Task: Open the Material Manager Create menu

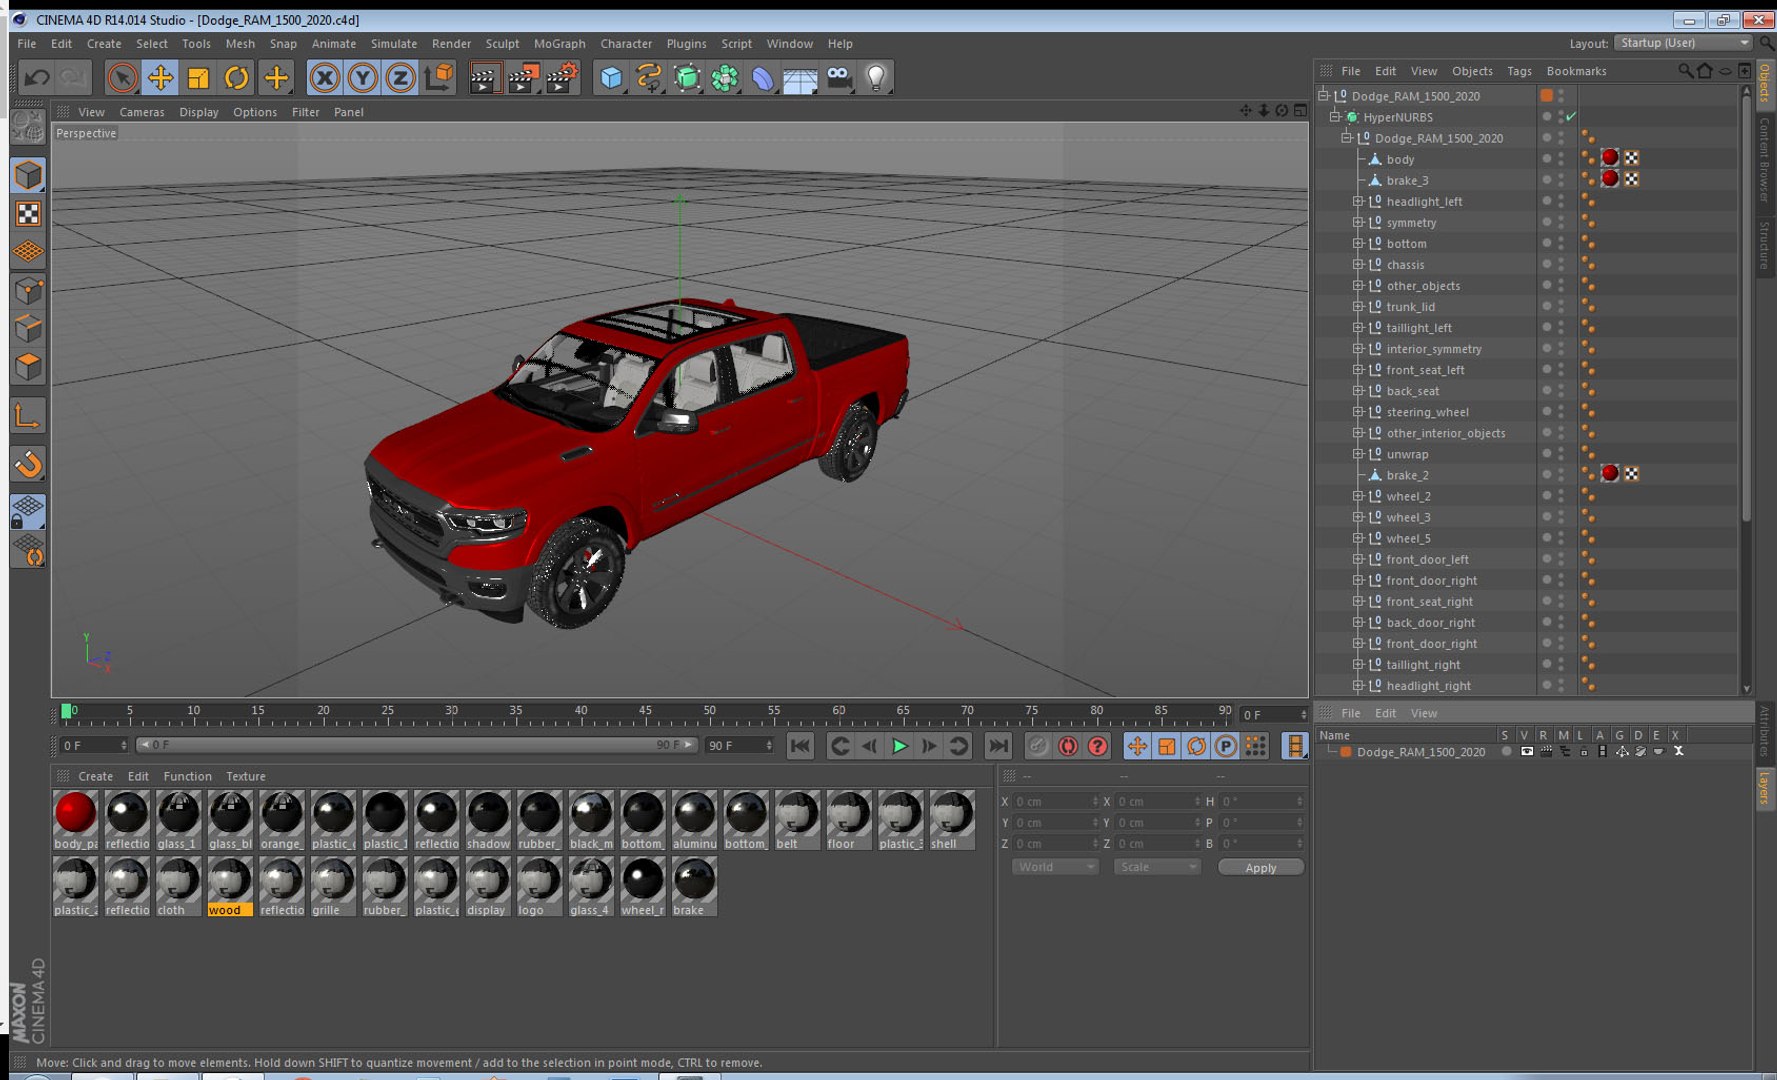Action: pos(95,776)
